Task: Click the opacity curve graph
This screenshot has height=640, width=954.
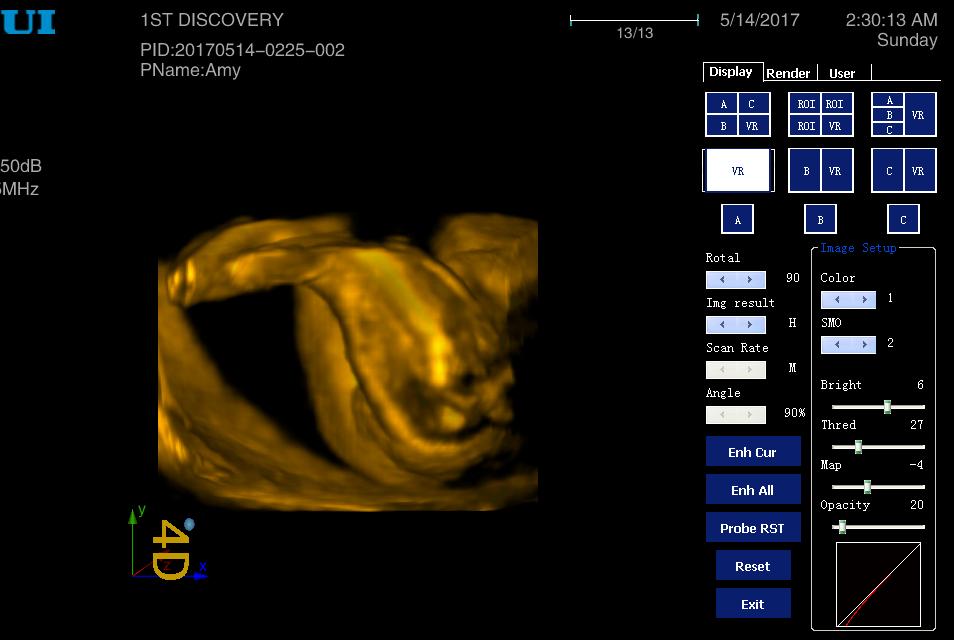Action: (x=878, y=585)
